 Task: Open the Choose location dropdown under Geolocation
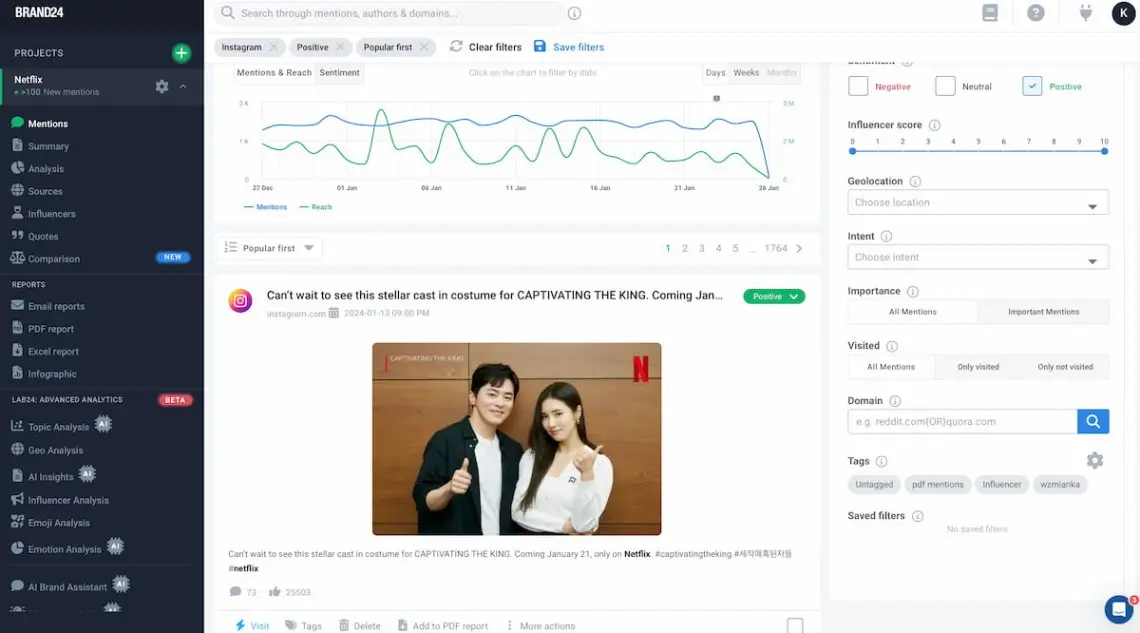click(x=977, y=202)
